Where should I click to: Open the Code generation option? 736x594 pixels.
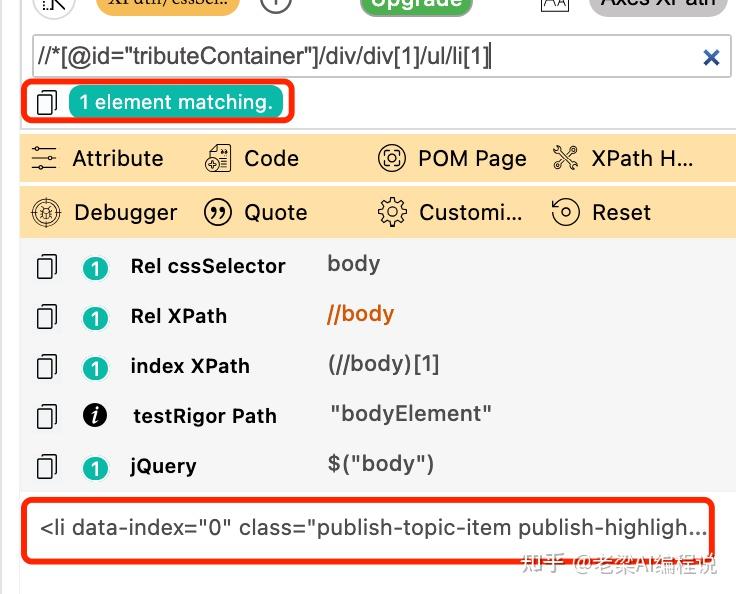[x=217, y=158]
